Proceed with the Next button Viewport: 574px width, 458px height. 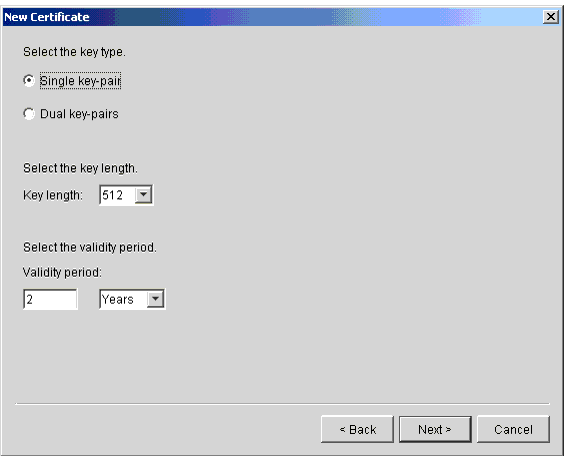pos(435,429)
